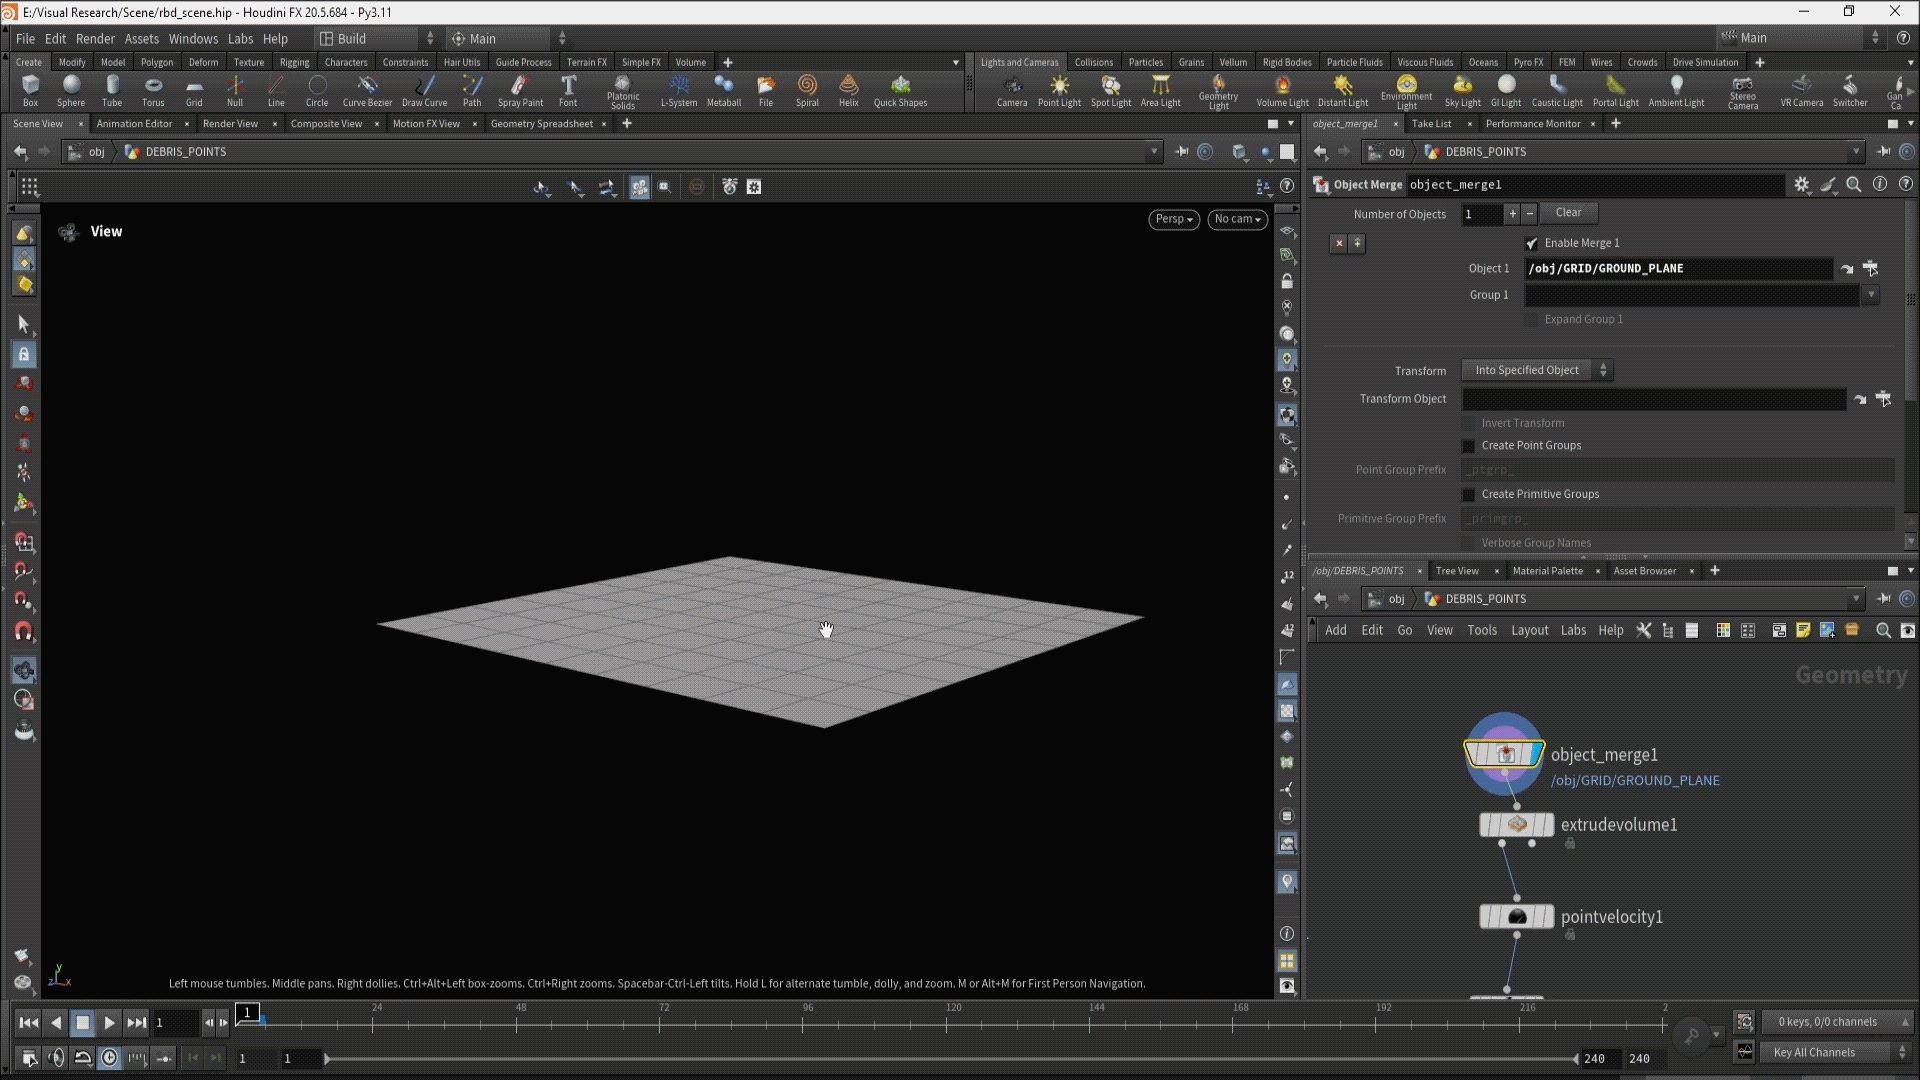Viewport: 1920px width, 1080px height.
Task: Open the No cam dropdown
Action: (x=1237, y=219)
